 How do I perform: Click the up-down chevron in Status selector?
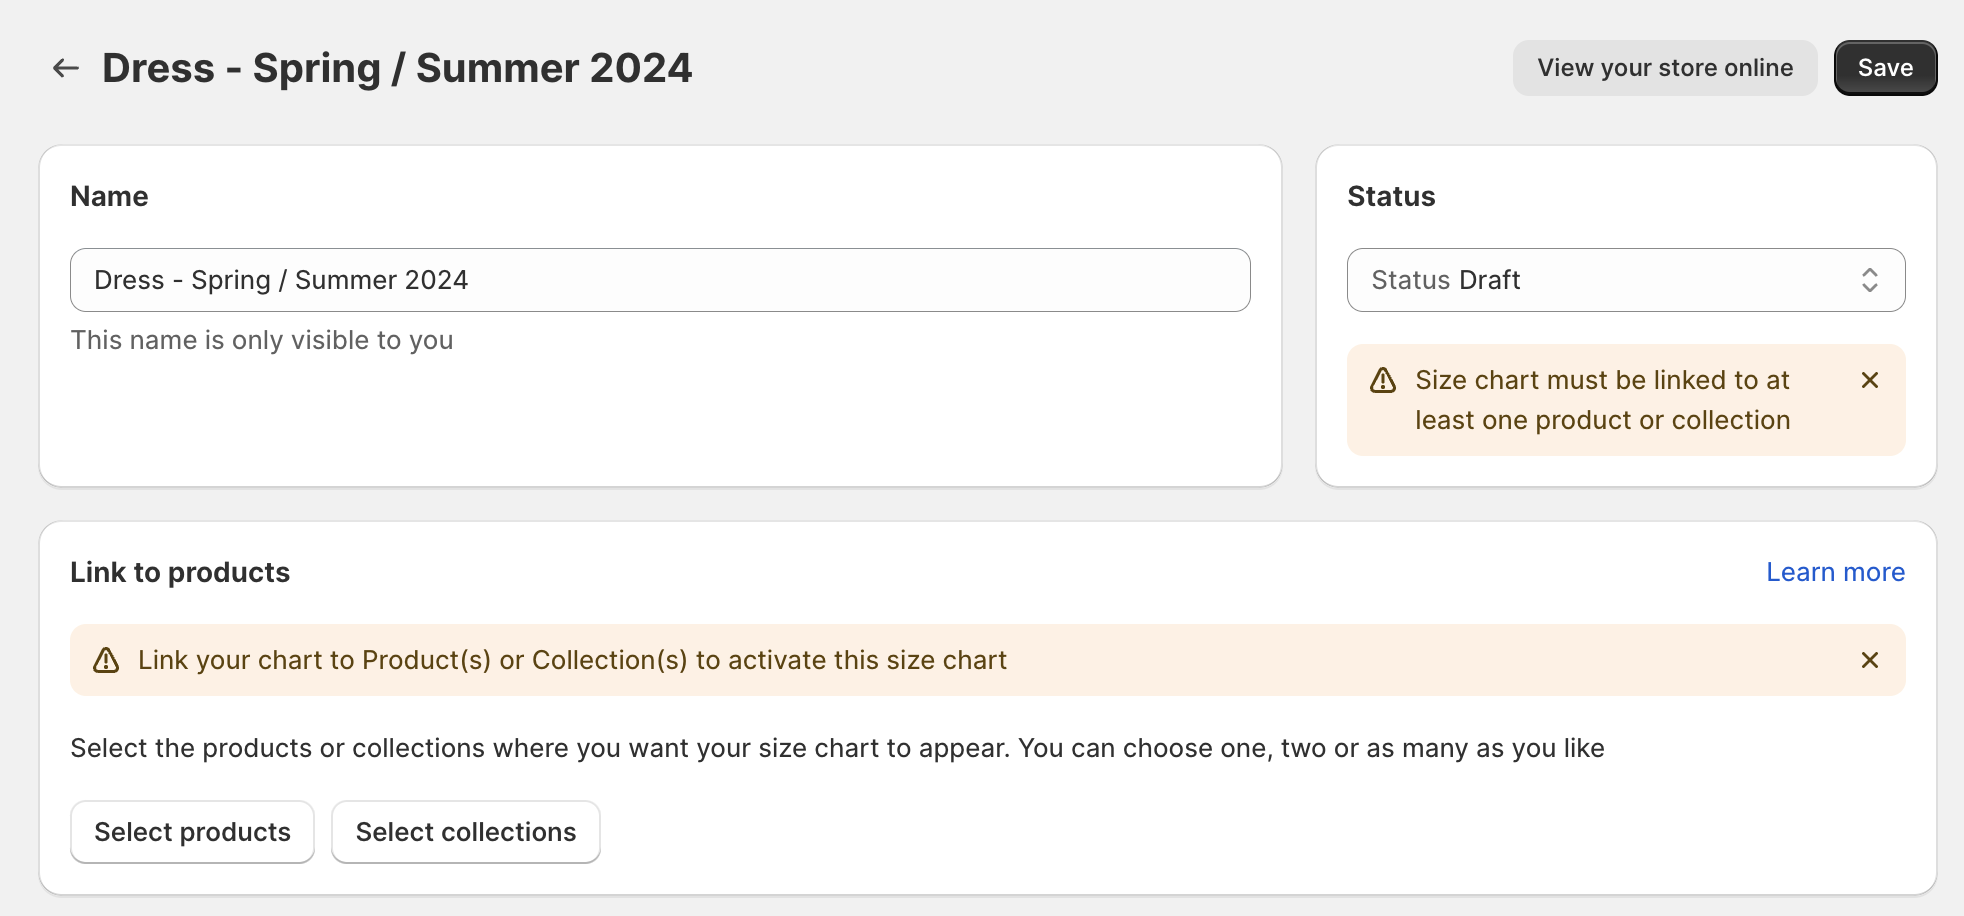pos(1869,280)
